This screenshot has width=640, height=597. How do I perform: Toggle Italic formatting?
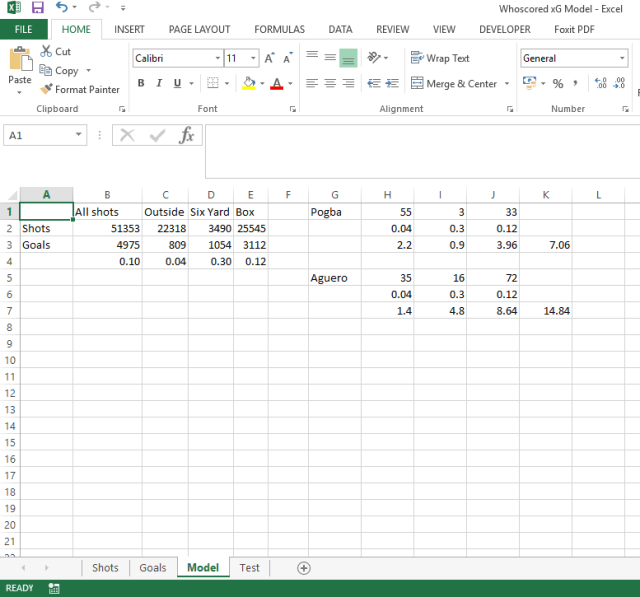click(x=159, y=84)
